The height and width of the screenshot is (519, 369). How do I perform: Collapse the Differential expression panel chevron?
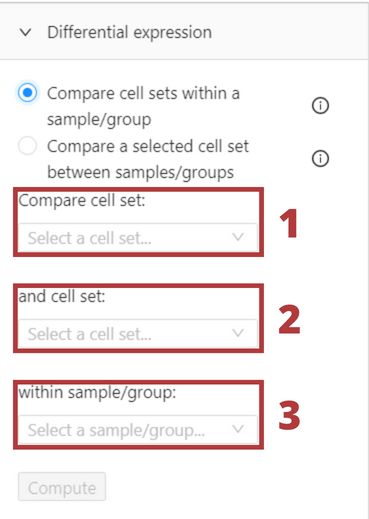click(26, 33)
